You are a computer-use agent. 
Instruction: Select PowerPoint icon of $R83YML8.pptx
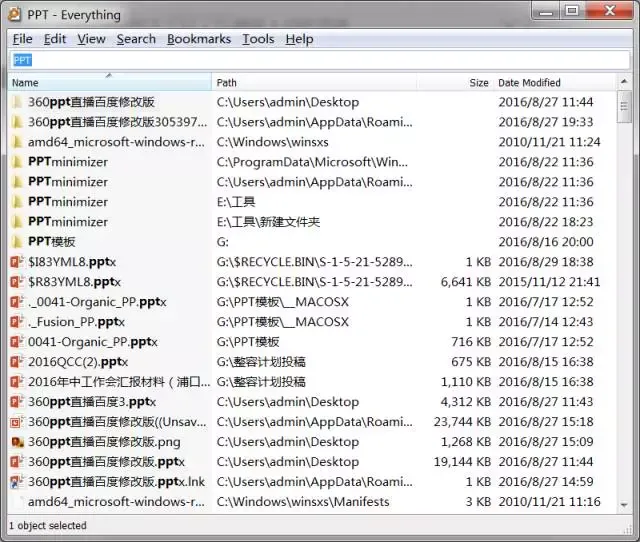pos(17,282)
